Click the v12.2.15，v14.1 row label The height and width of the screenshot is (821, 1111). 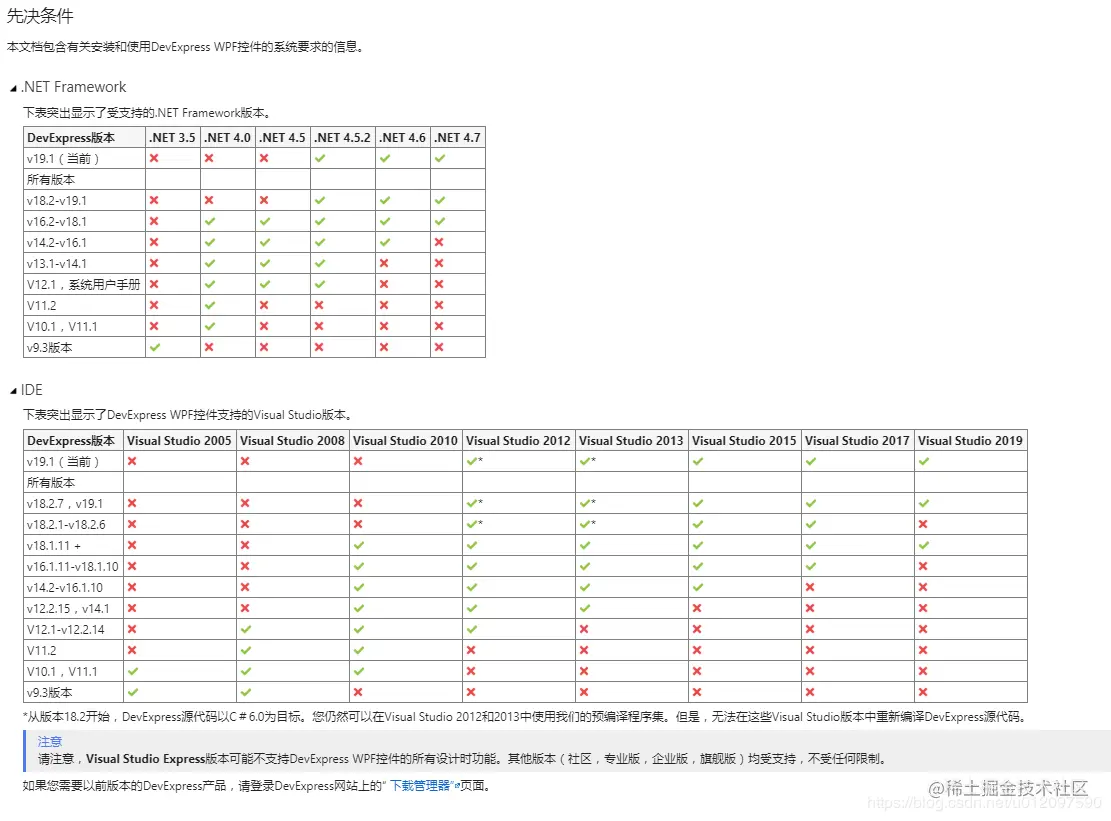click(68, 608)
